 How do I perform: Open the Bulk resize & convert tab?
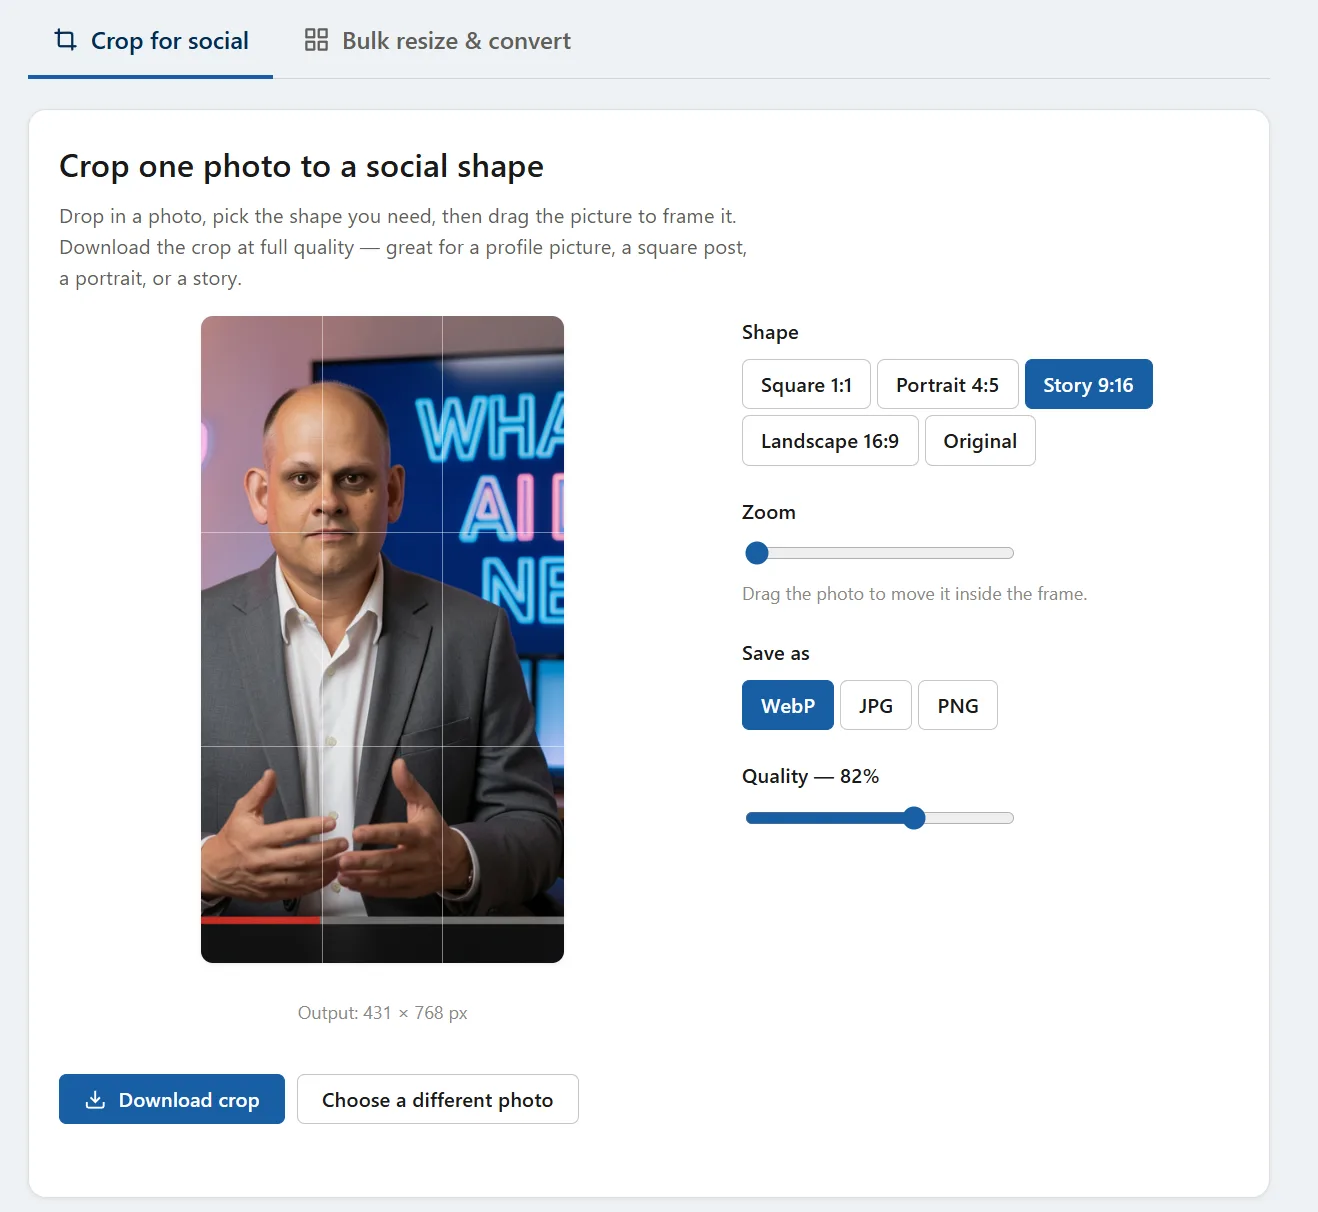pos(437,41)
